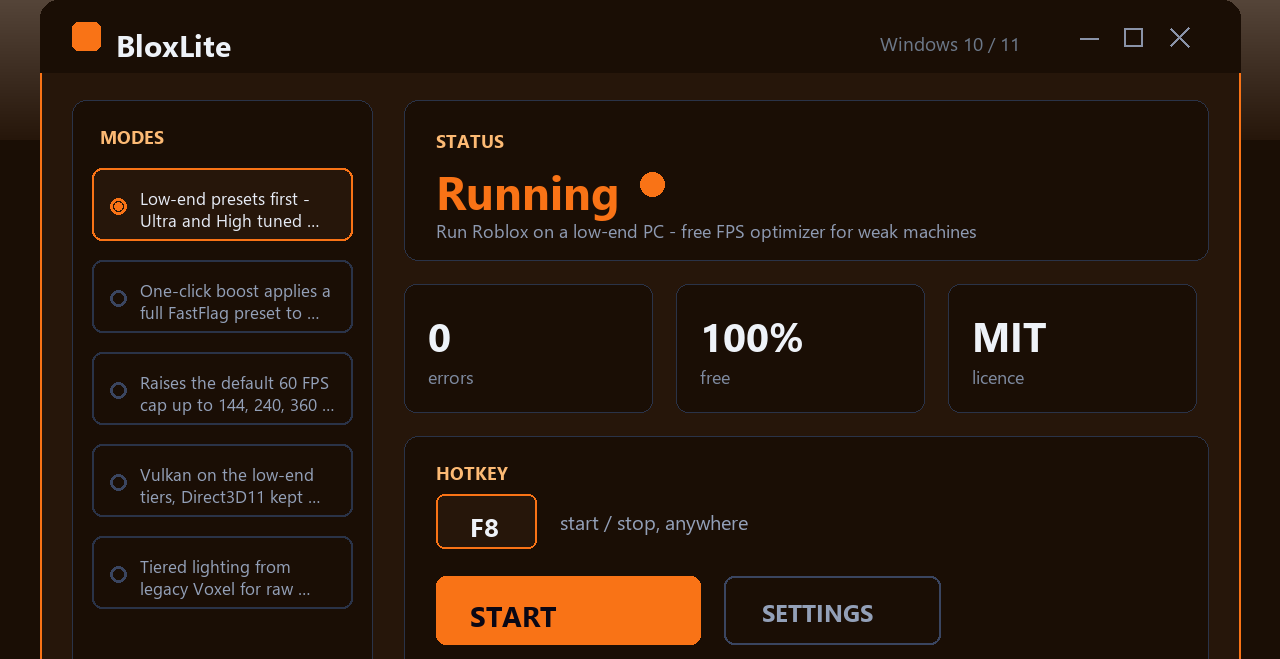1280x659 pixels.
Task: Click the START button
Action: pos(568,610)
